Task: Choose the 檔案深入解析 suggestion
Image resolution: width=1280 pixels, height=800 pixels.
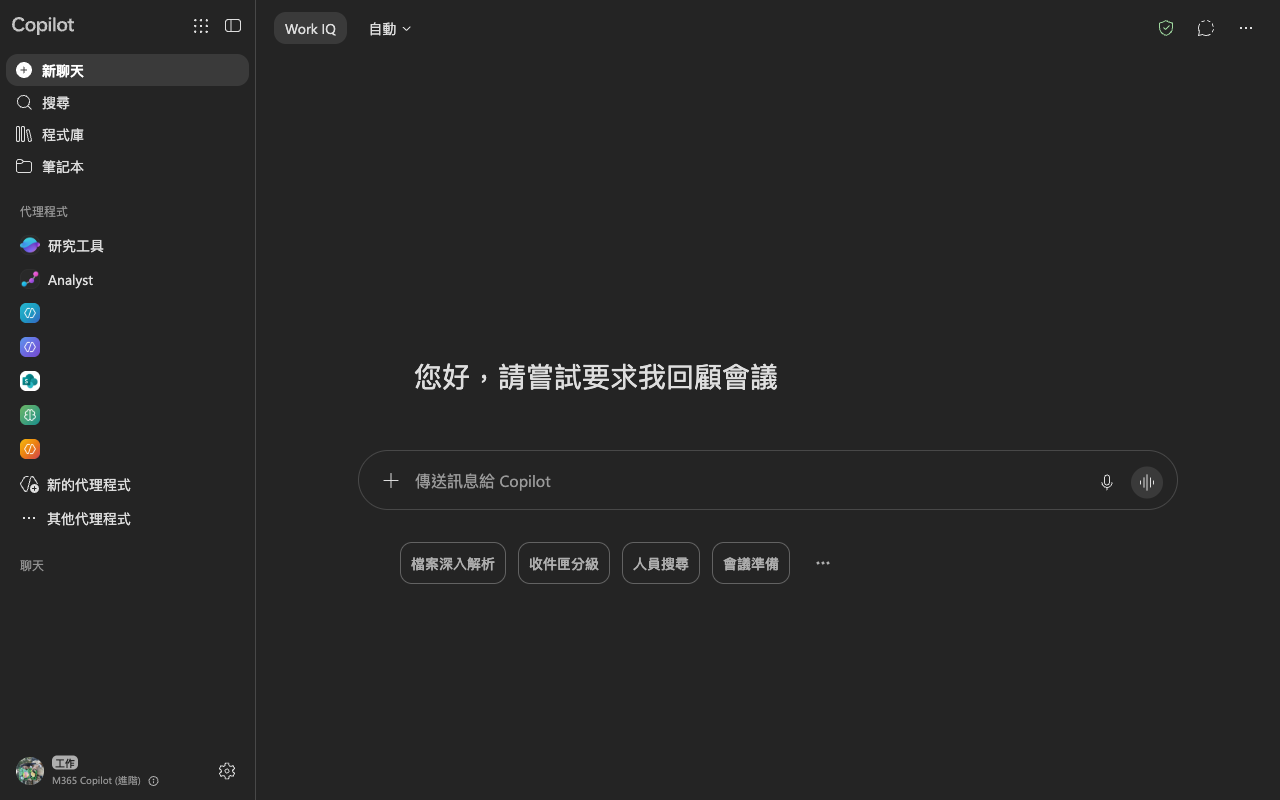Action: coord(453,563)
